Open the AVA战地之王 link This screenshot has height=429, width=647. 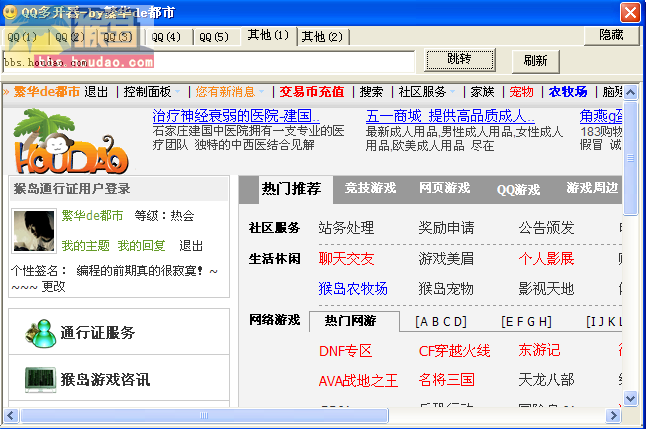(358, 380)
